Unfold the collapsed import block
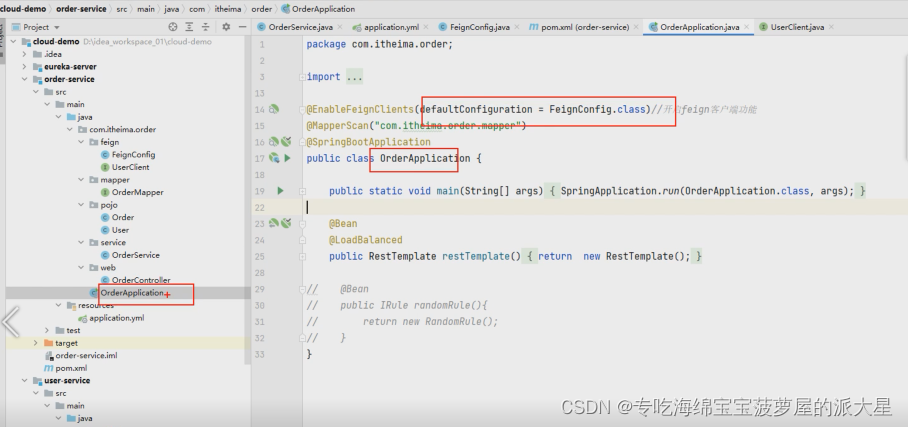 pos(302,76)
